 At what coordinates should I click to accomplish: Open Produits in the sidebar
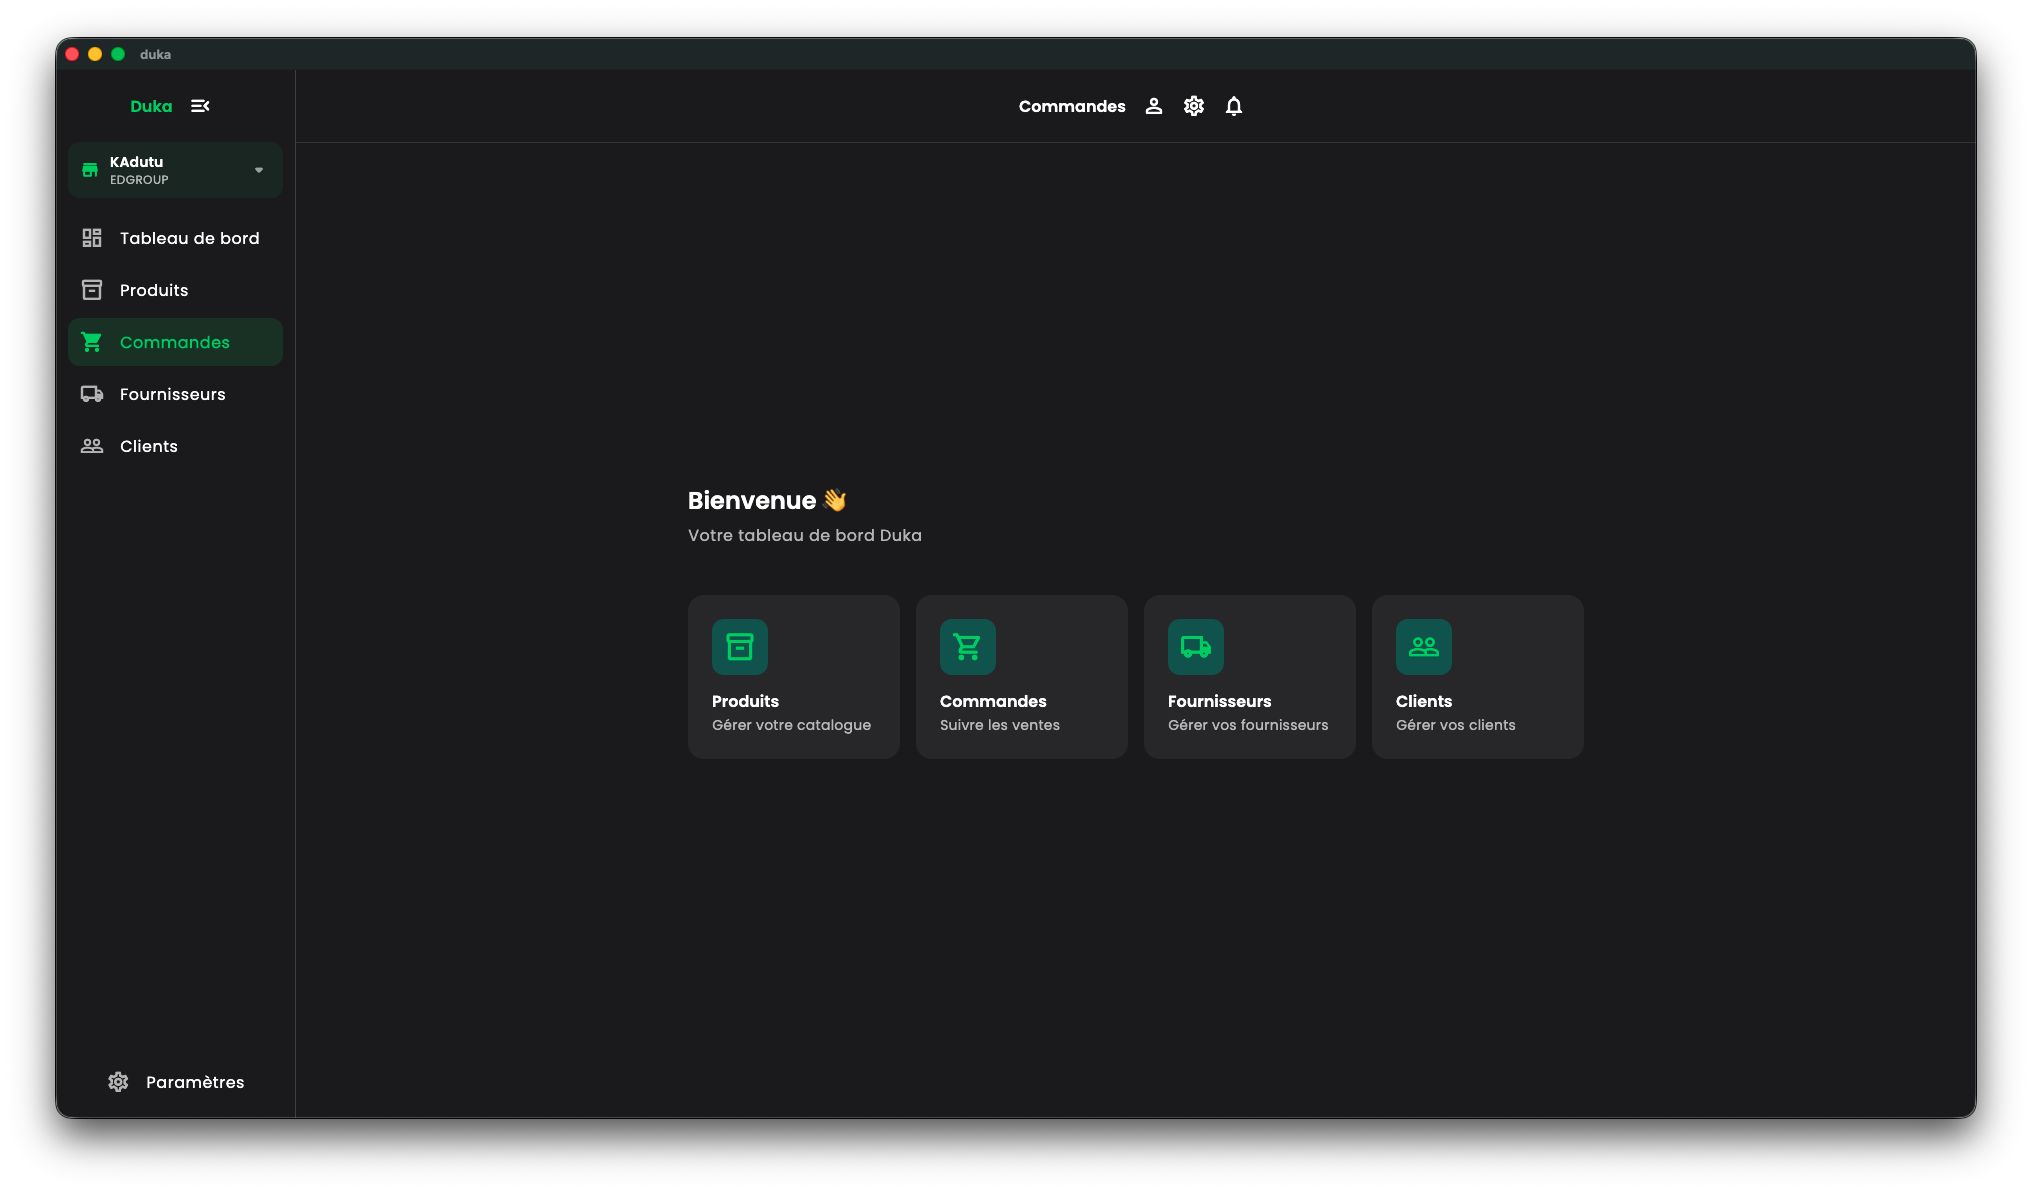154,290
